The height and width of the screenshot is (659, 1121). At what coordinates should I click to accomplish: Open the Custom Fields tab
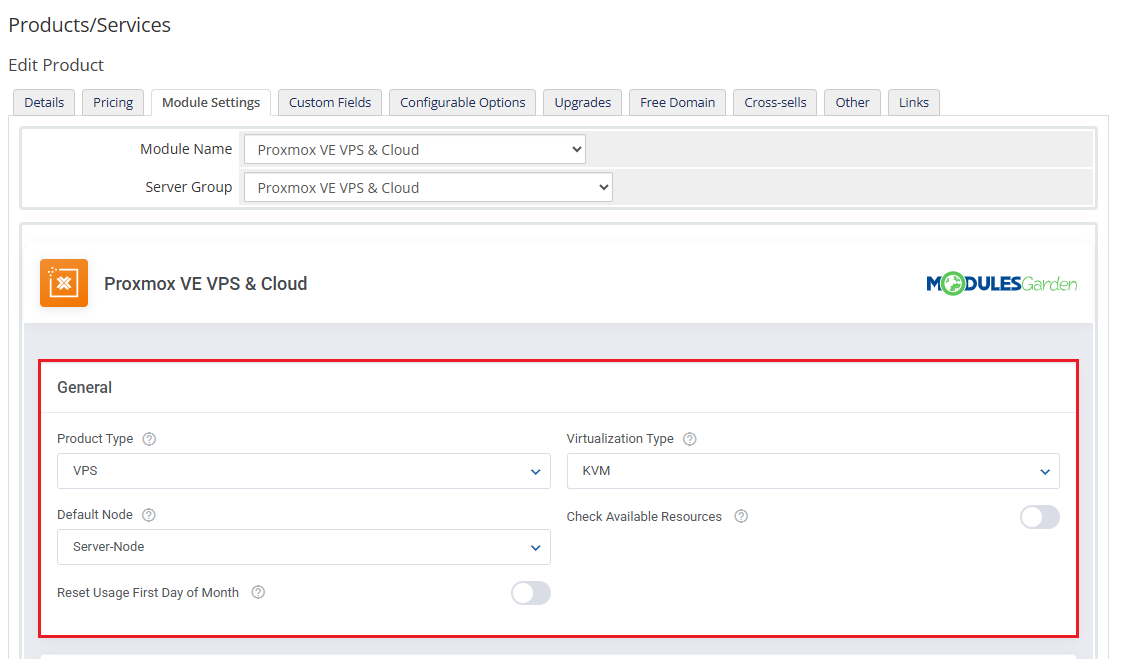click(x=330, y=102)
